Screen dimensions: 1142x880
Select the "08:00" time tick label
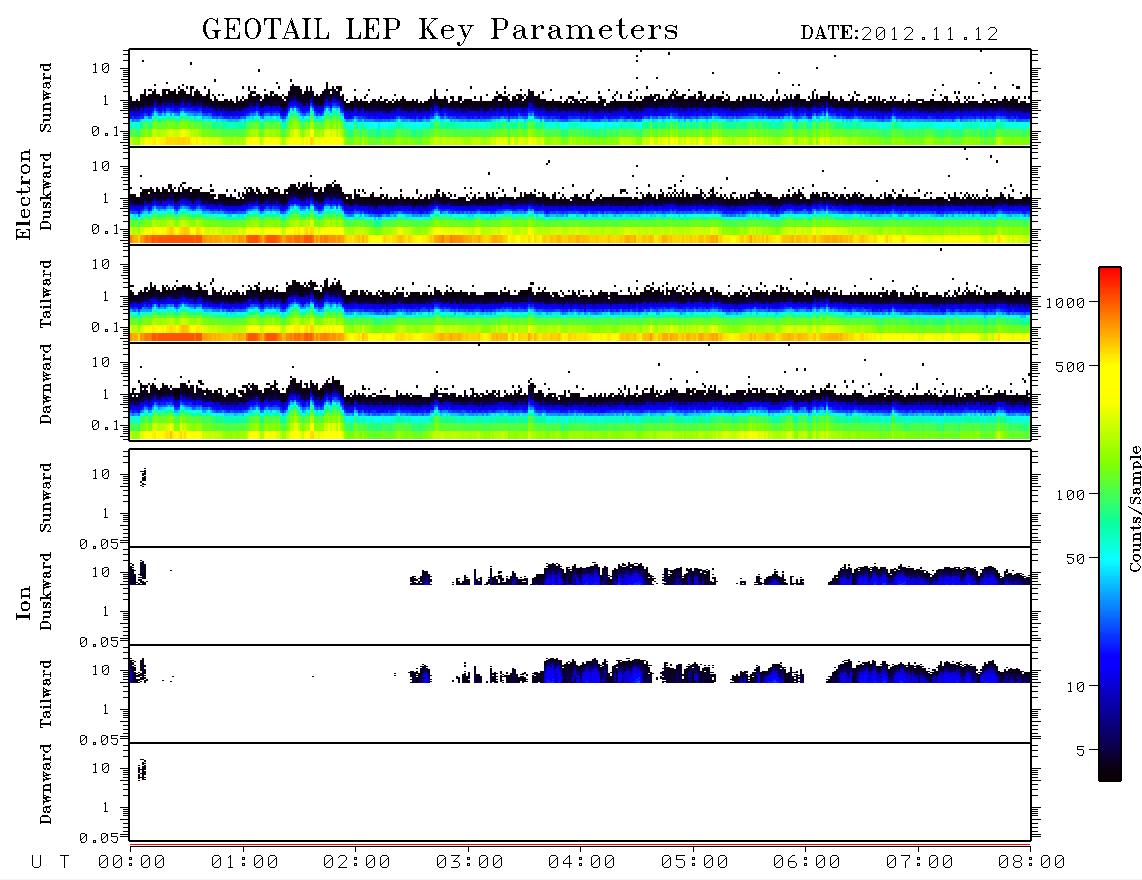[1032, 862]
